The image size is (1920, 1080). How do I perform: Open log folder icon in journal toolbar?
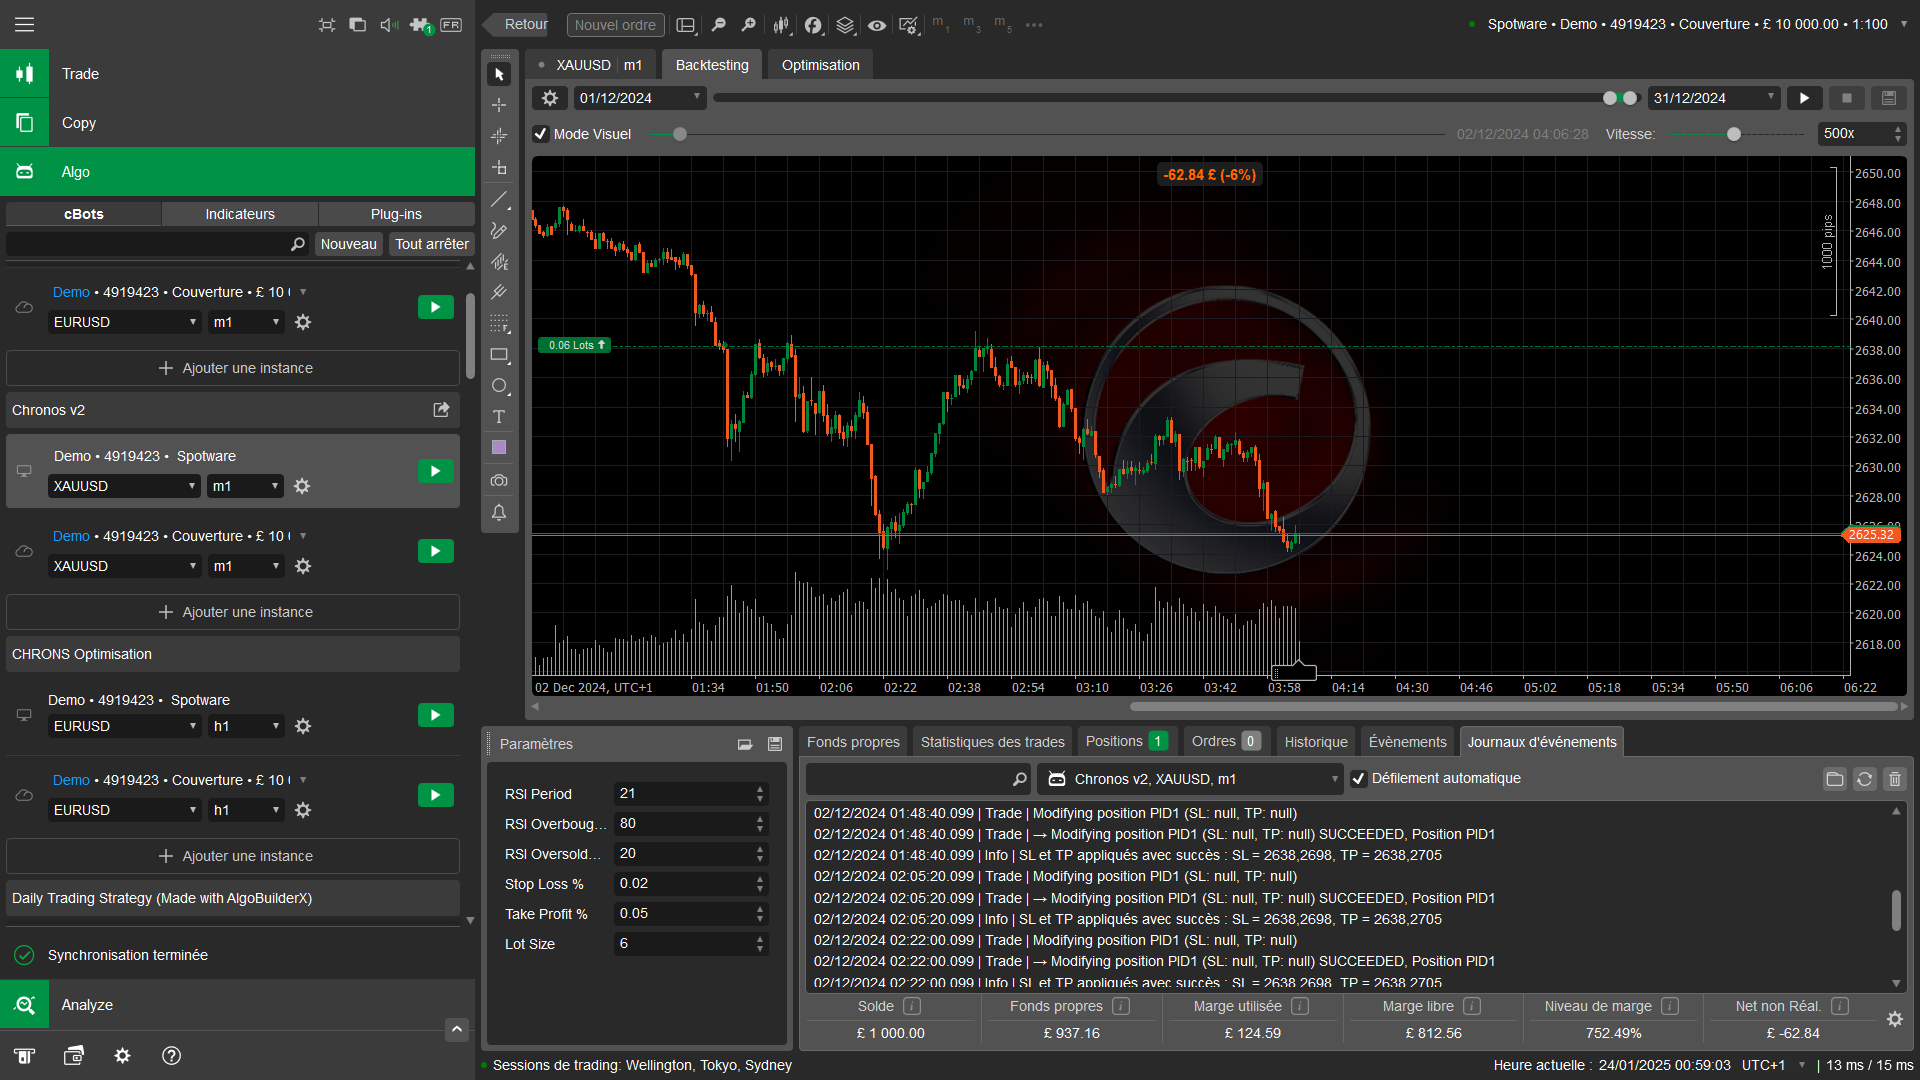click(x=1835, y=779)
